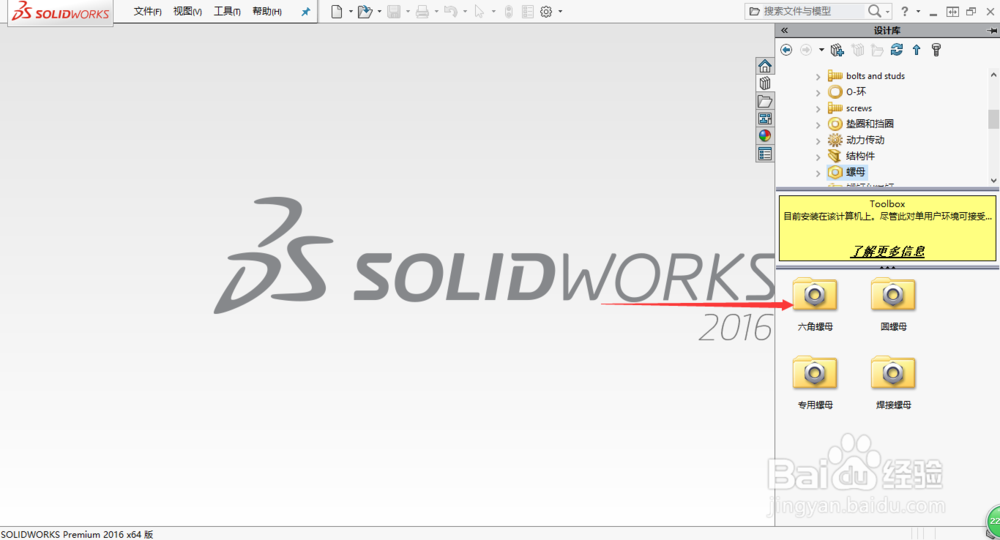1000x540 pixels.
Task: Go back in Design Library
Action: pyautogui.click(x=786, y=50)
